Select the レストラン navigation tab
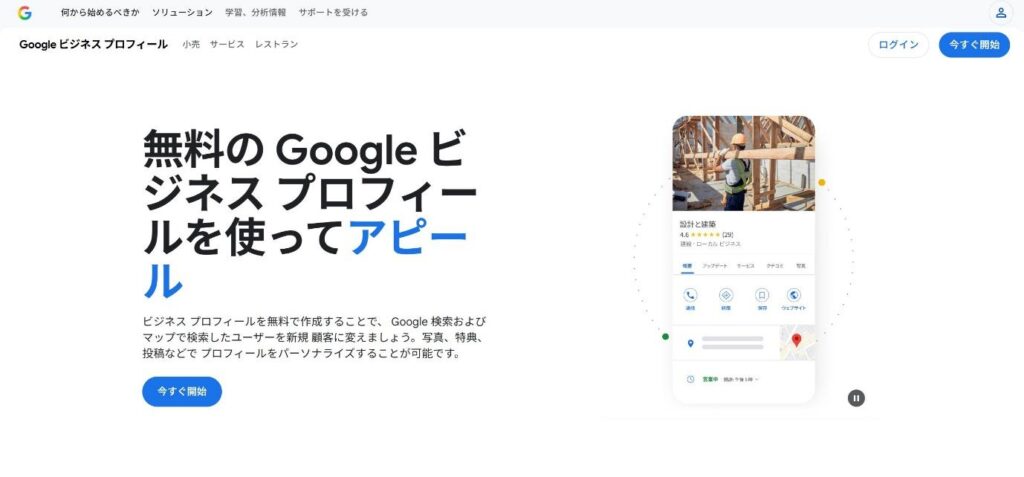Screen dimensions: 1024x477 click(276, 45)
